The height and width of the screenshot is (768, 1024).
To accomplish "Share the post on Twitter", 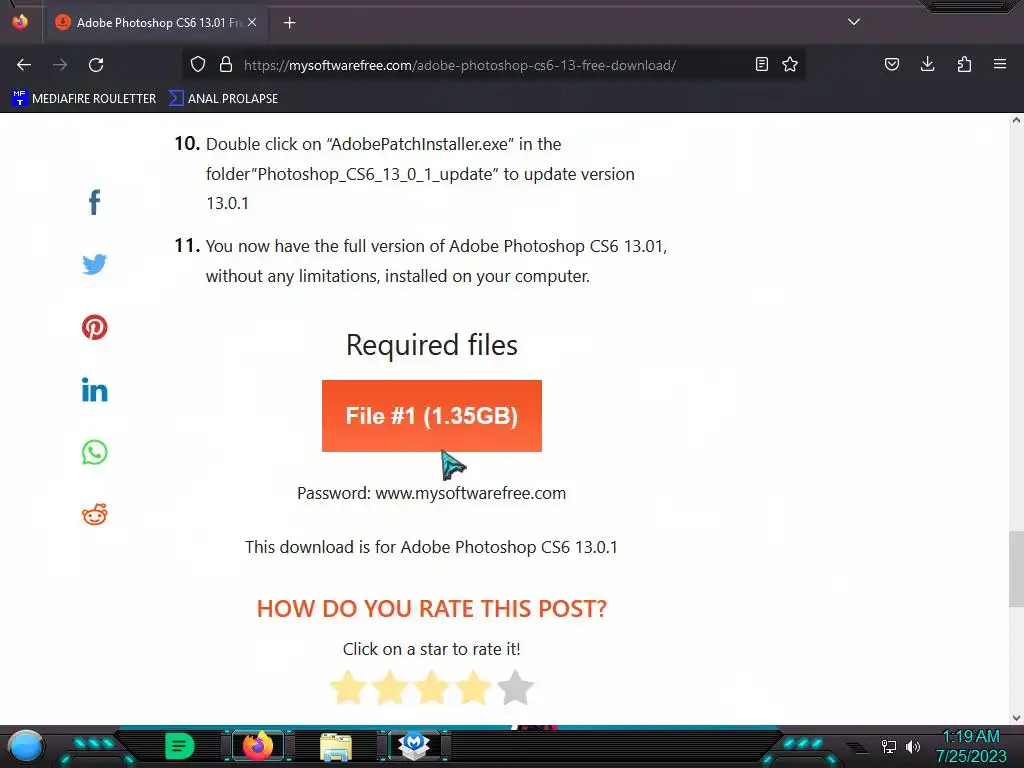I will click(95, 264).
